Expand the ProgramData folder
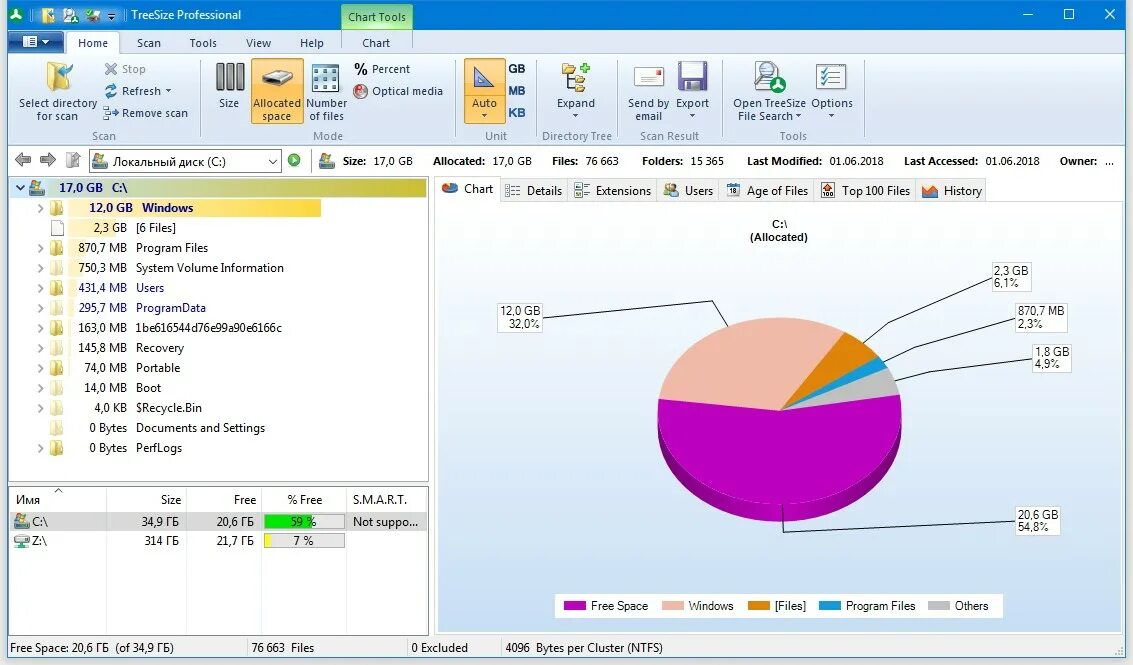Viewport: 1133px width, 665px height. click(40, 308)
